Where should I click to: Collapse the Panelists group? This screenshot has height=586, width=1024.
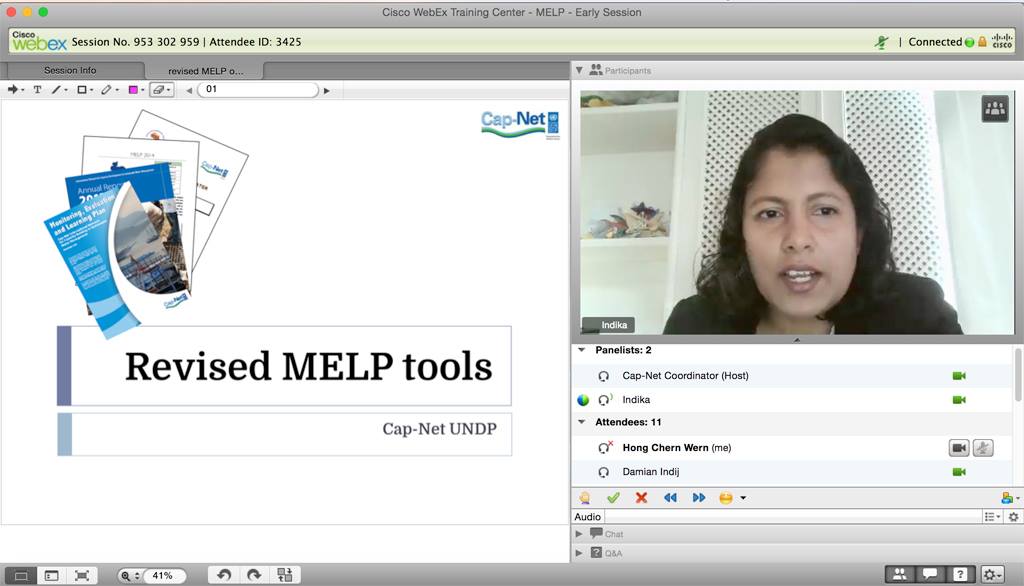(x=581, y=350)
